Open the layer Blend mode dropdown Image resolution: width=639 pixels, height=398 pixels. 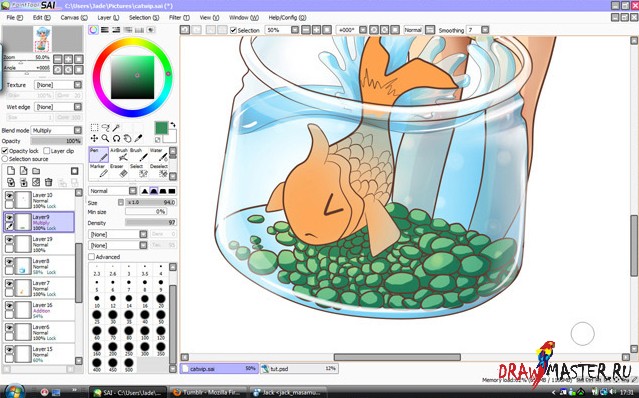[56, 130]
